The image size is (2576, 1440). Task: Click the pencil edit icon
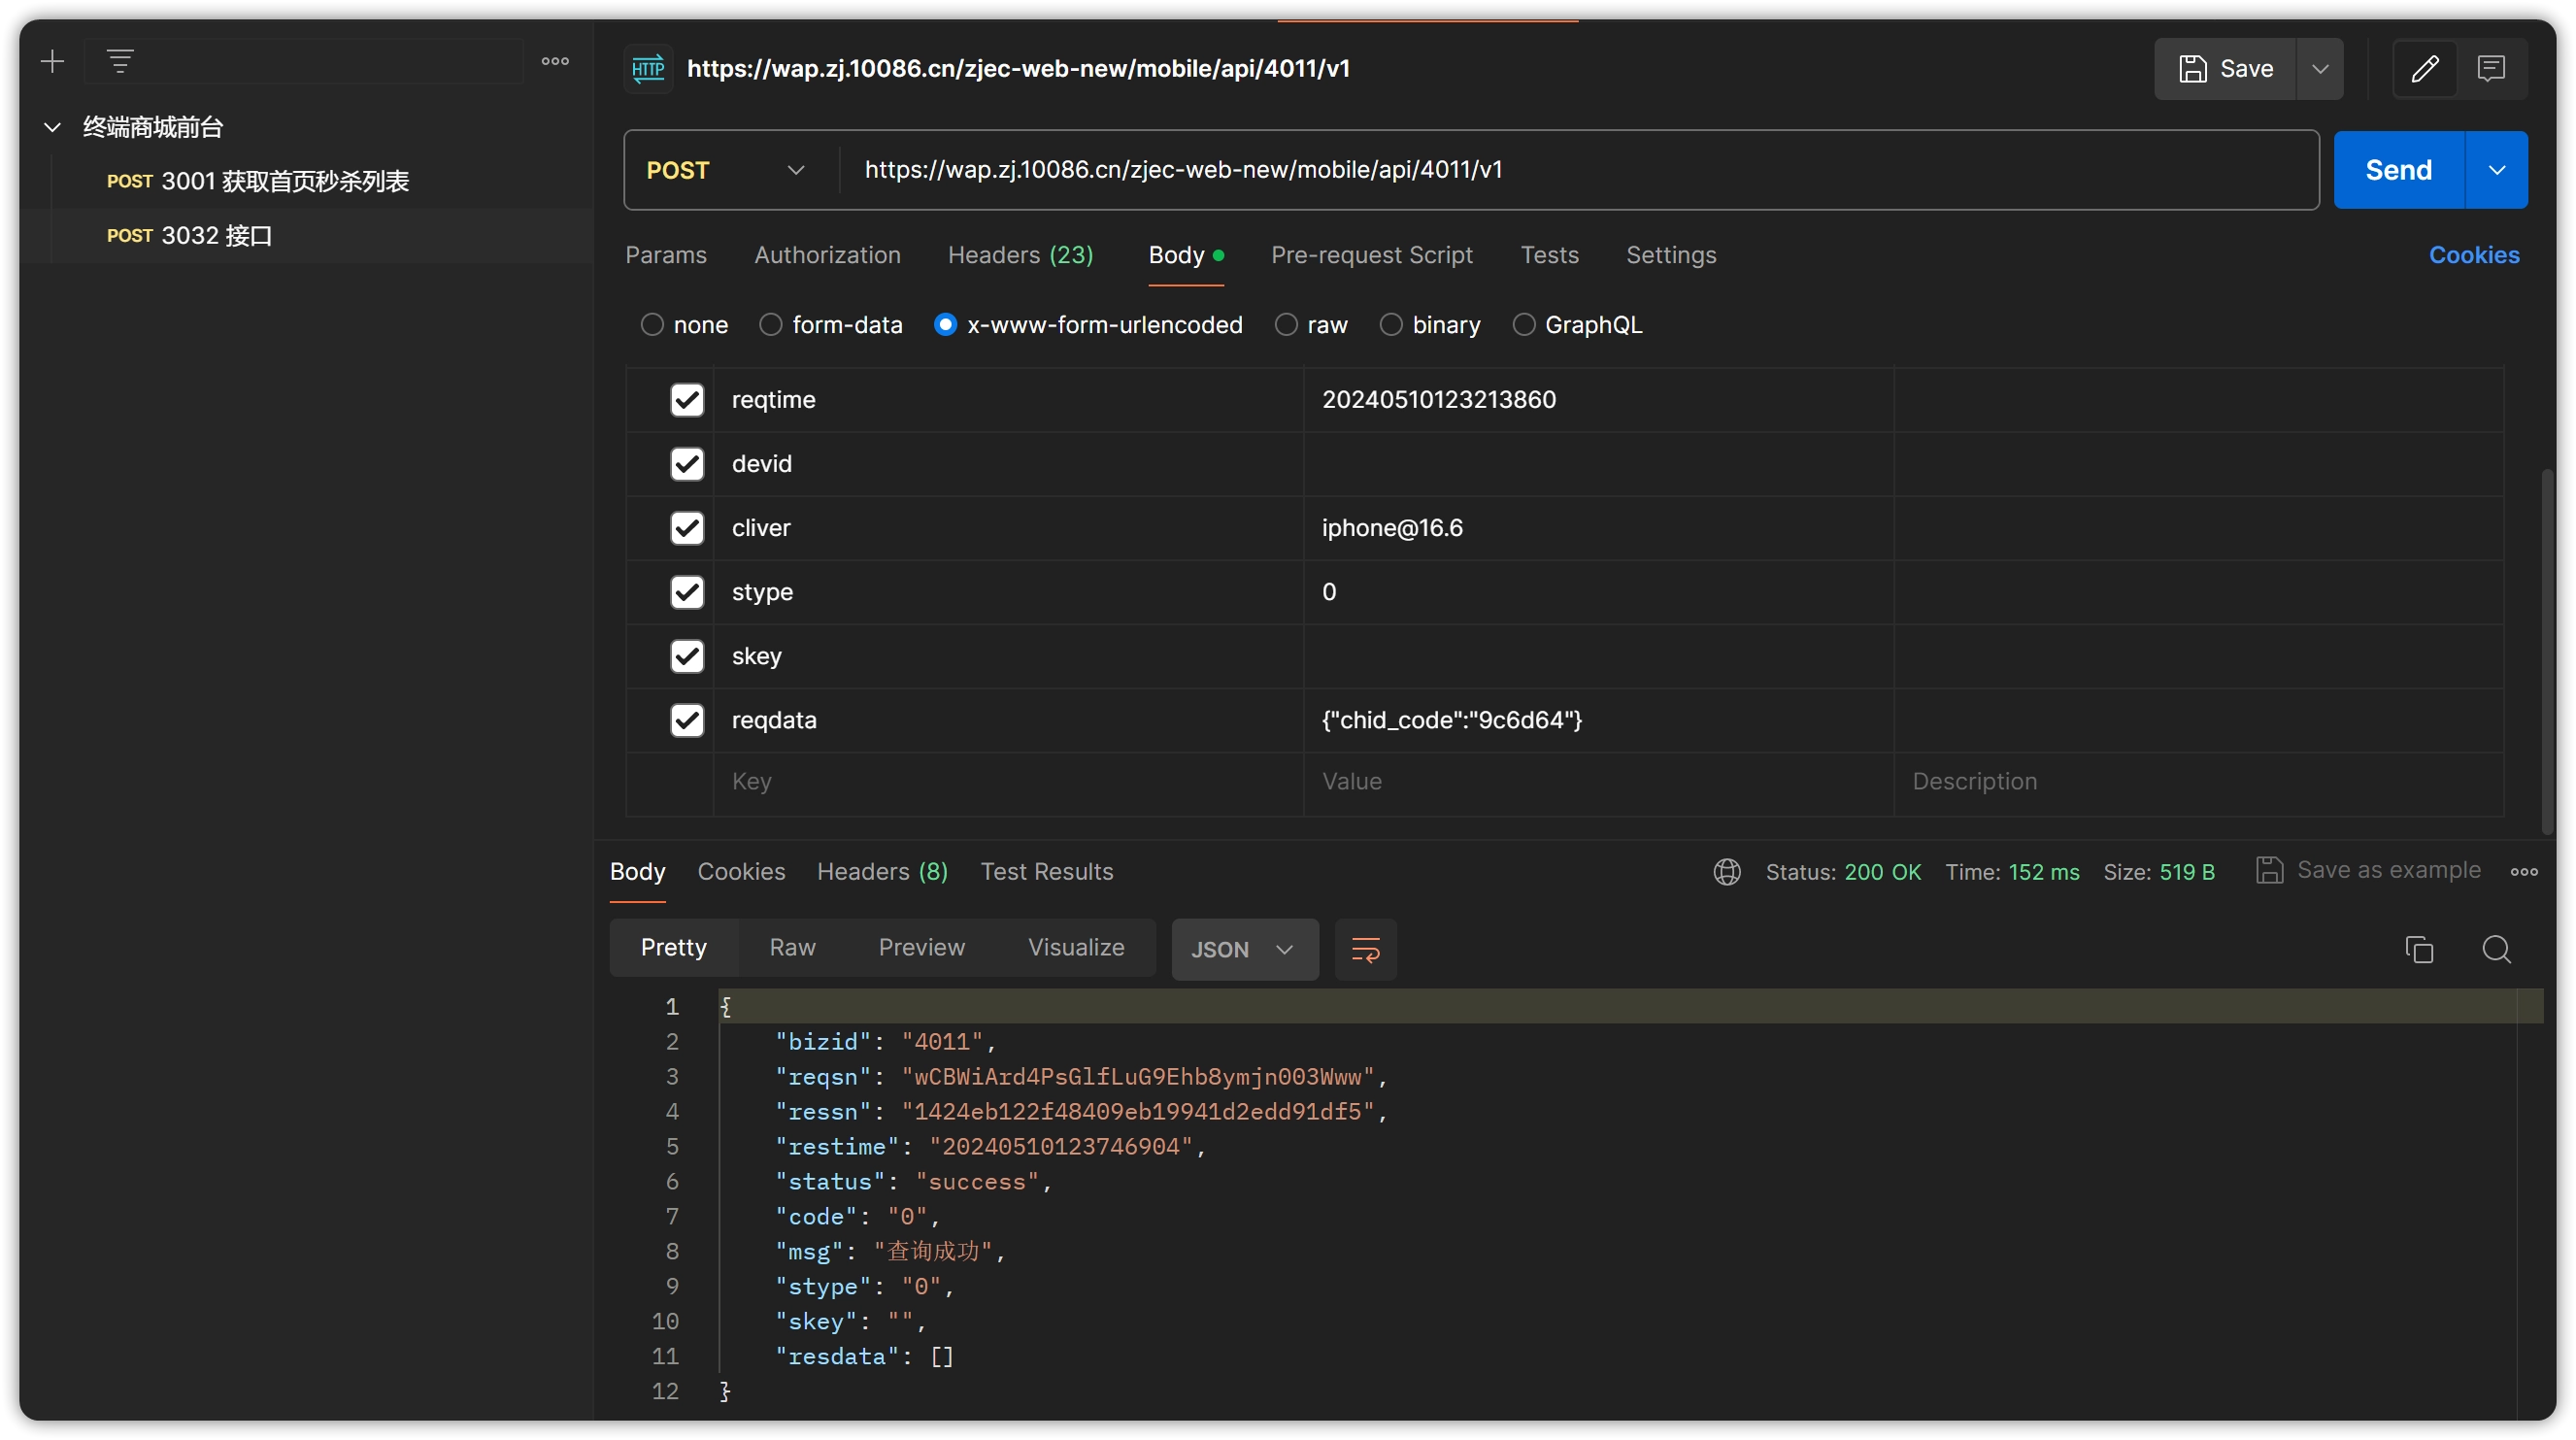click(2425, 69)
